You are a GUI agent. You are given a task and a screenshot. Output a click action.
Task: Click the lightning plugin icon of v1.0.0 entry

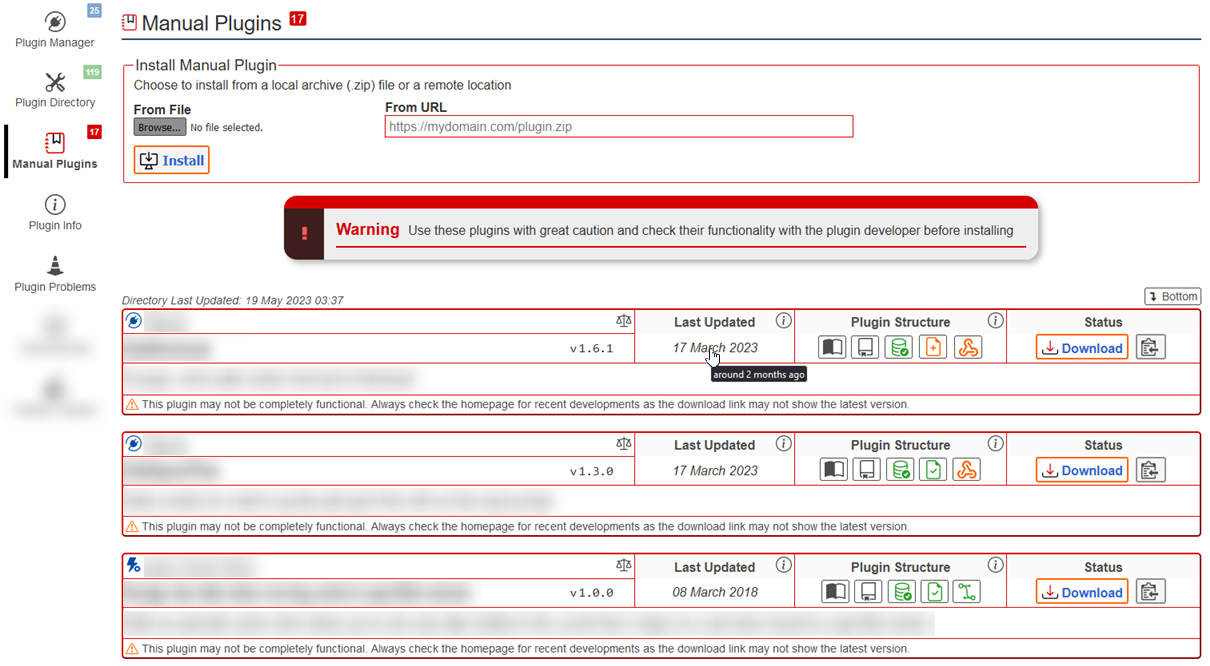tap(134, 565)
